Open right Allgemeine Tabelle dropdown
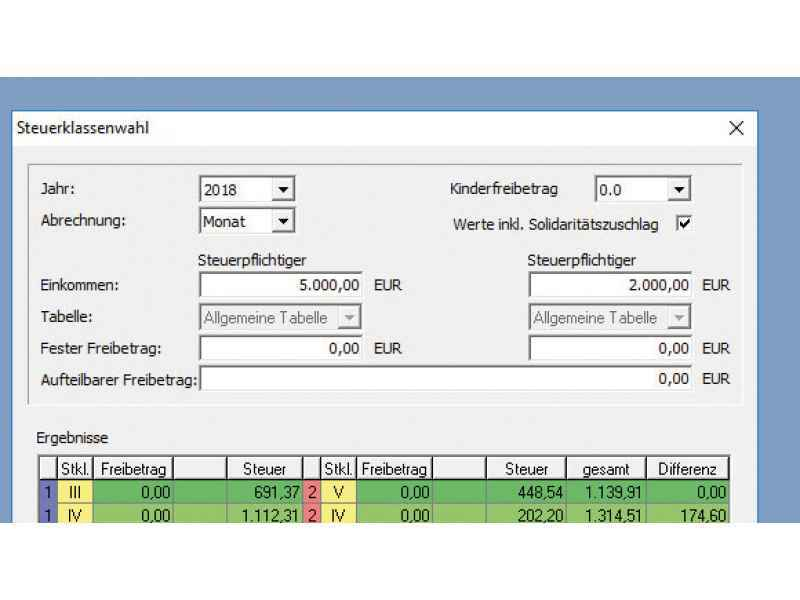Image resolution: width=800 pixels, height=600 pixels. click(x=679, y=318)
